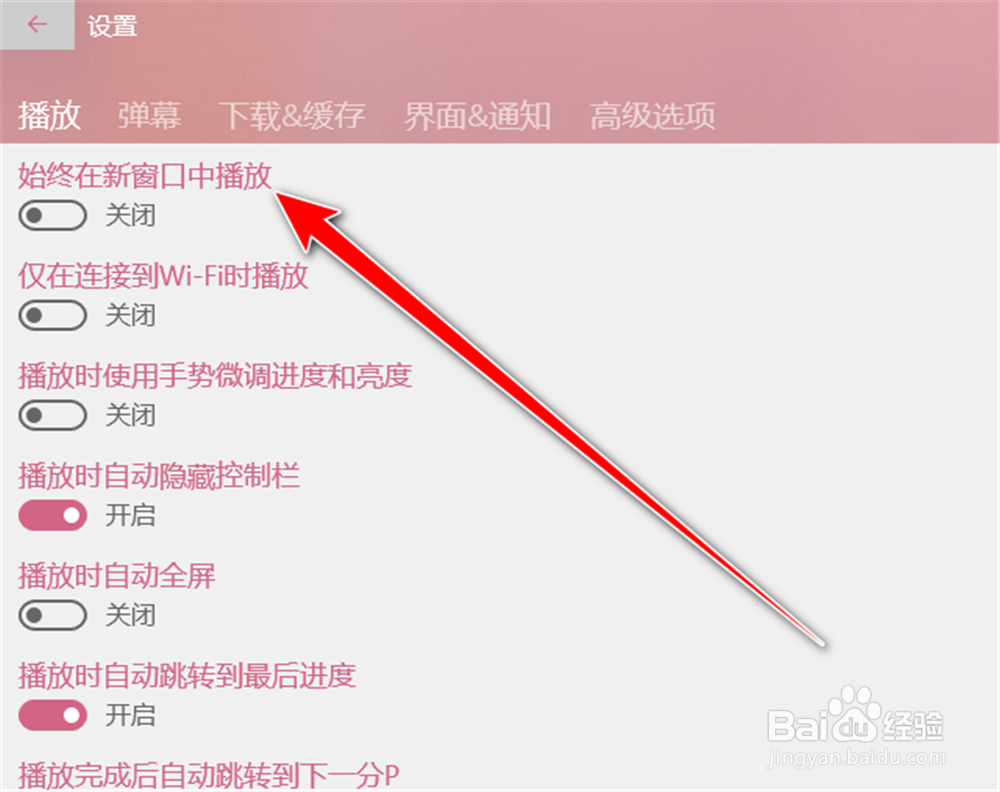Open the 下载&缓存 tab

click(x=292, y=115)
